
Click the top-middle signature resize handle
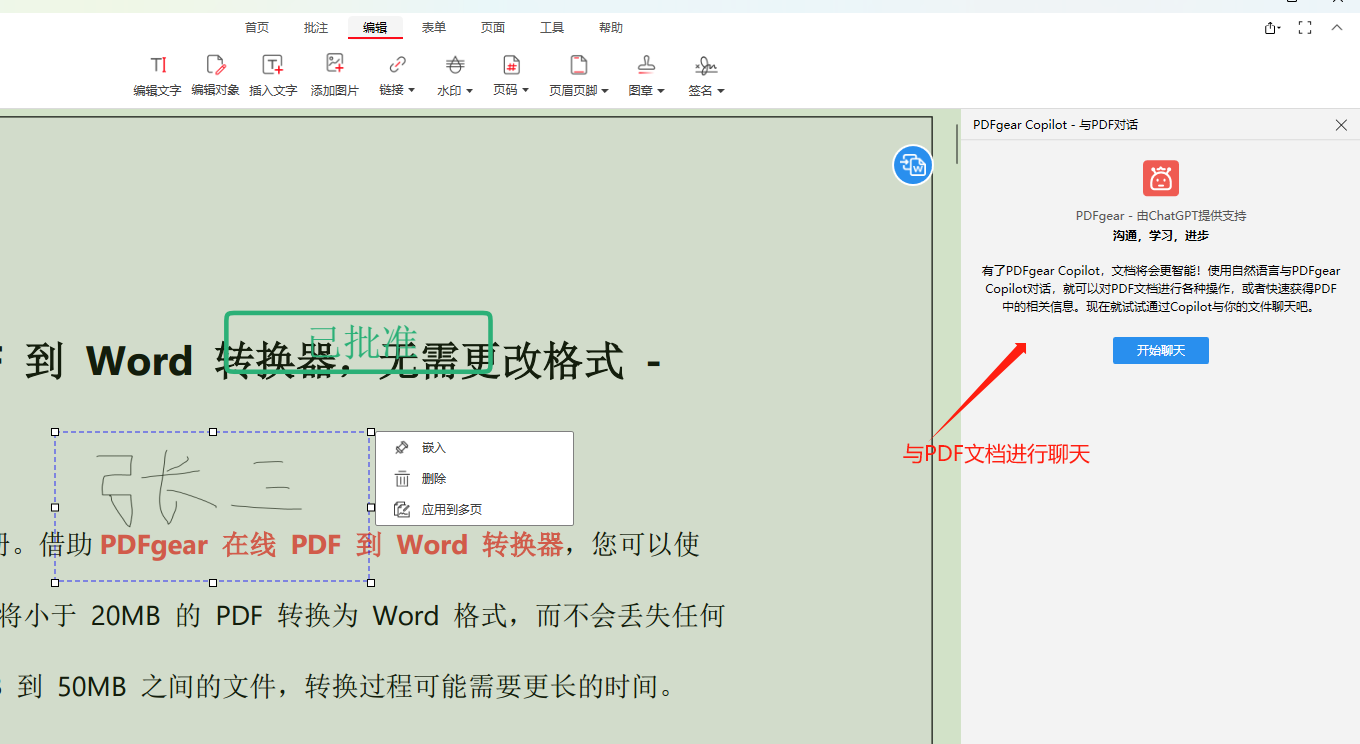point(213,432)
